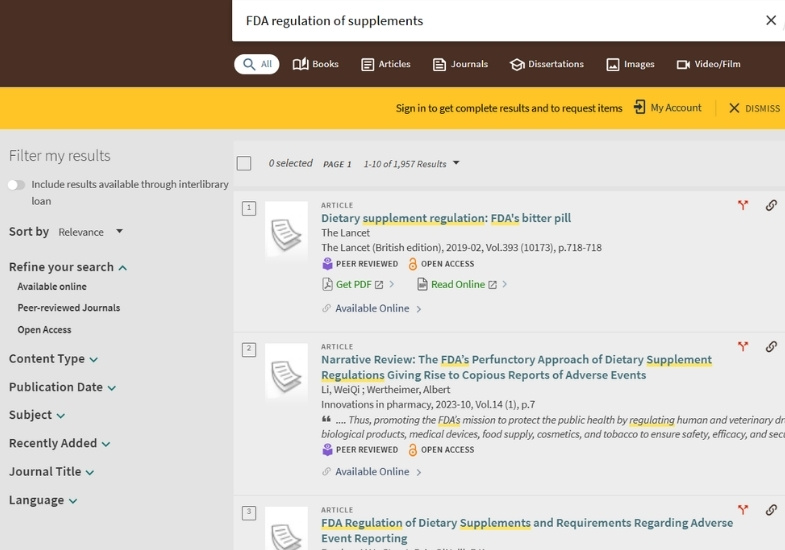Switch to the Articles tab
Viewport: 785px width, 550px height.
click(385, 64)
